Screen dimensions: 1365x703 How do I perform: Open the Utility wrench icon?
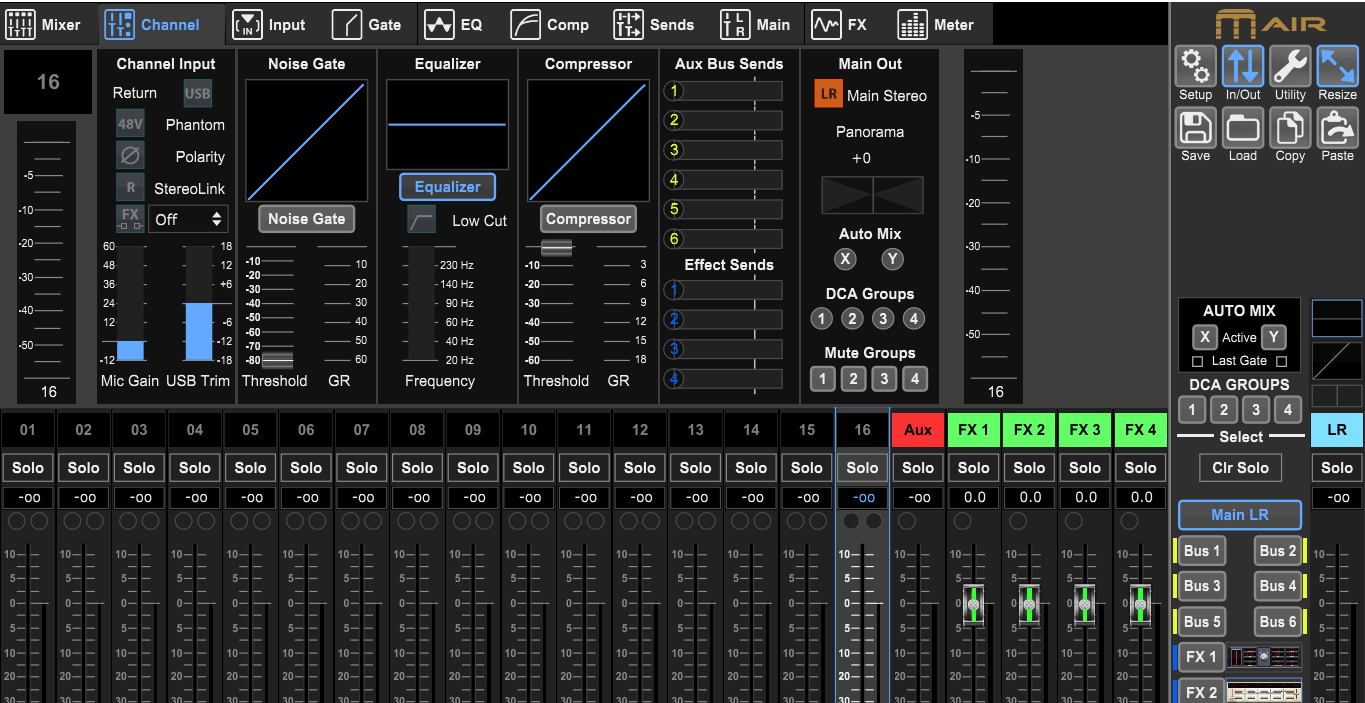click(x=1290, y=66)
